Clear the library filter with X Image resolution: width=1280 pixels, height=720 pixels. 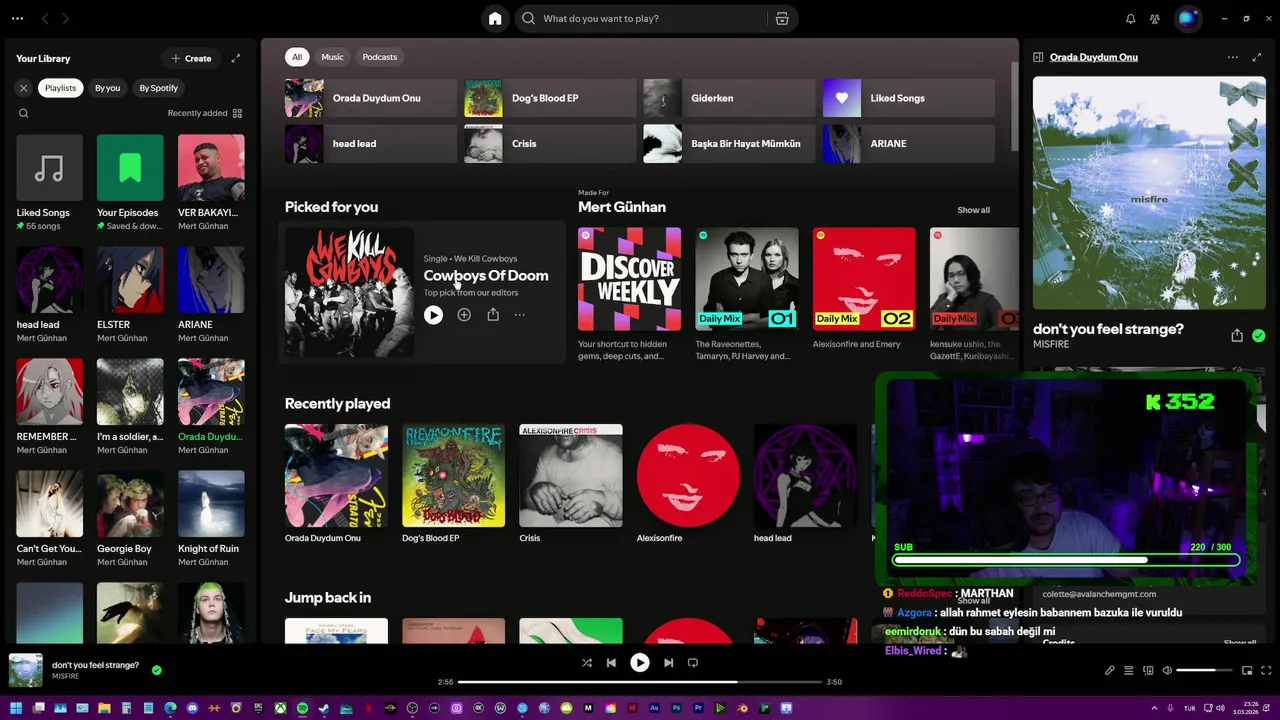24,88
